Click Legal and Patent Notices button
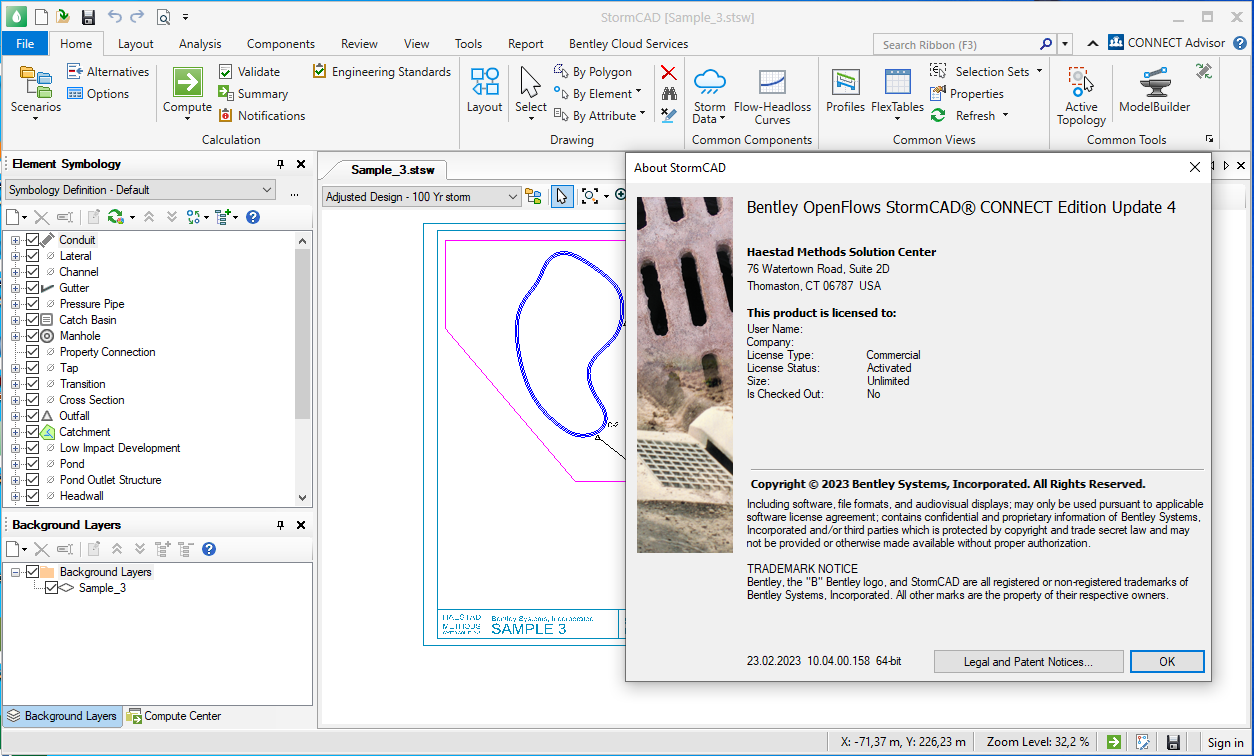 click(x=1027, y=662)
